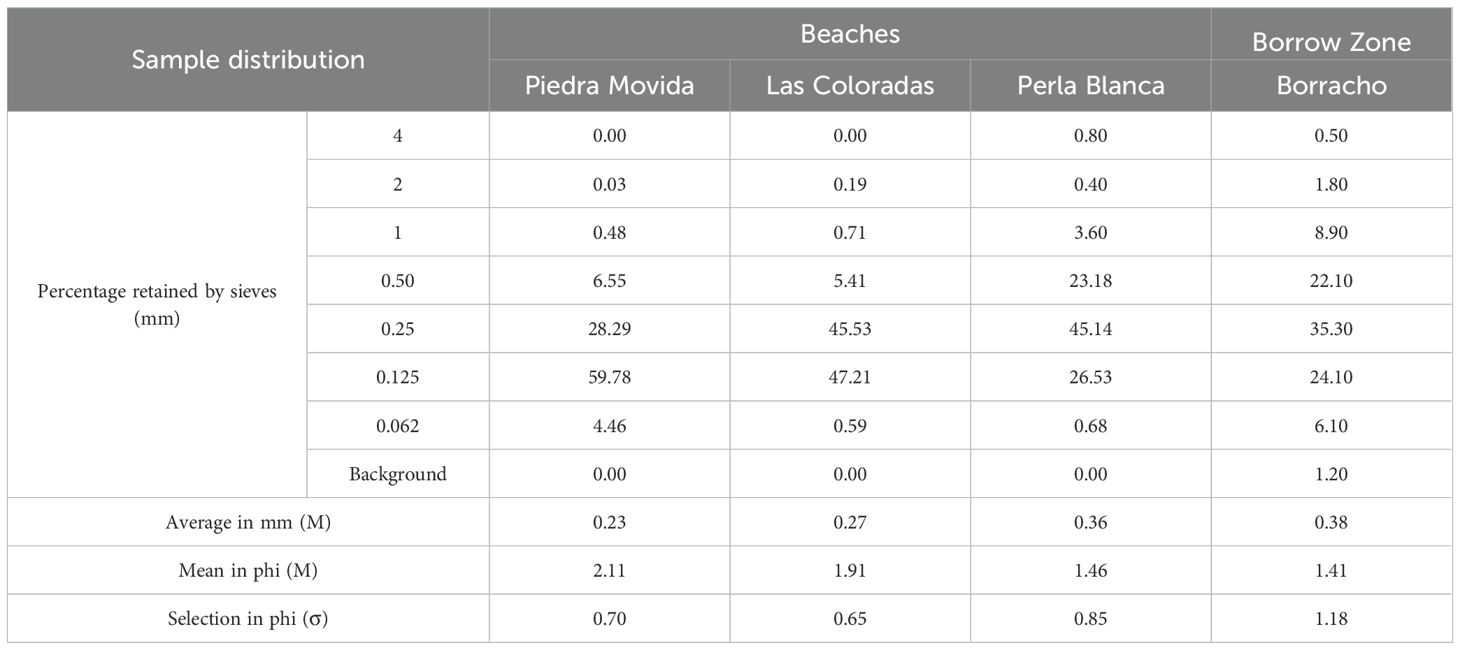The height and width of the screenshot is (650, 1460).
Task: Click the Las Coloradas column header
Action: click(x=850, y=86)
